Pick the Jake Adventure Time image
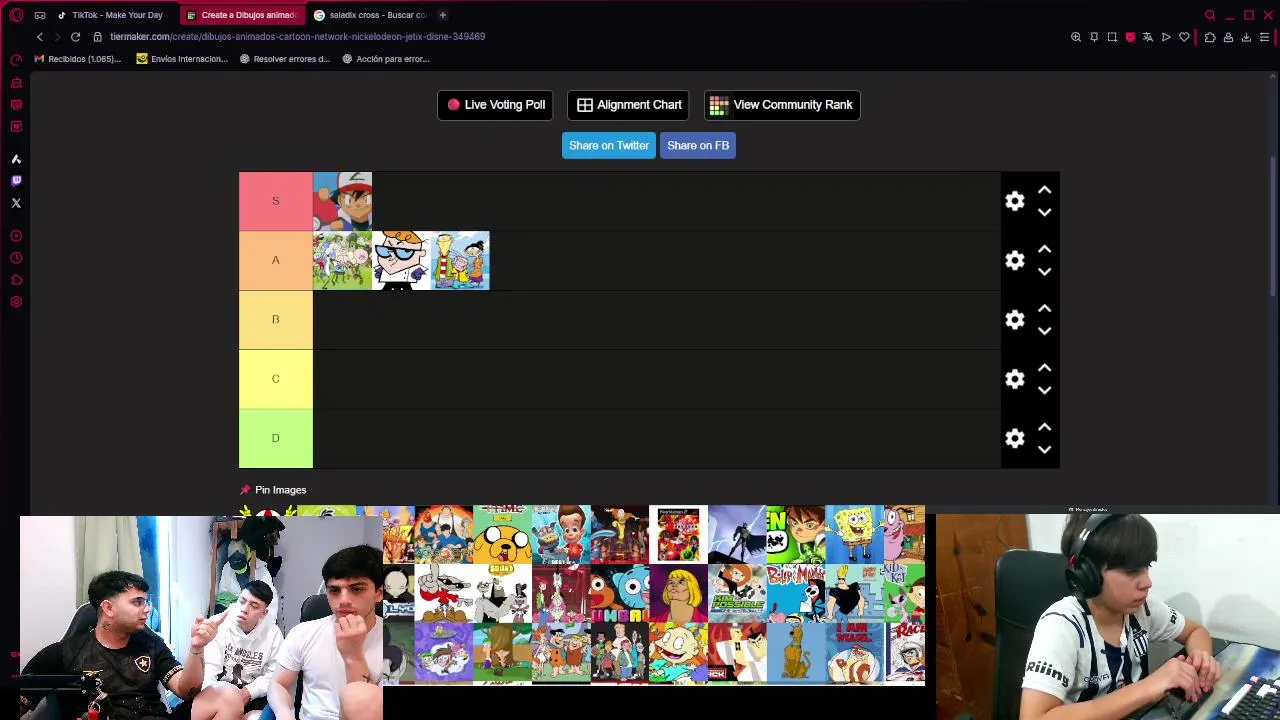The image size is (1280, 720). (x=502, y=534)
